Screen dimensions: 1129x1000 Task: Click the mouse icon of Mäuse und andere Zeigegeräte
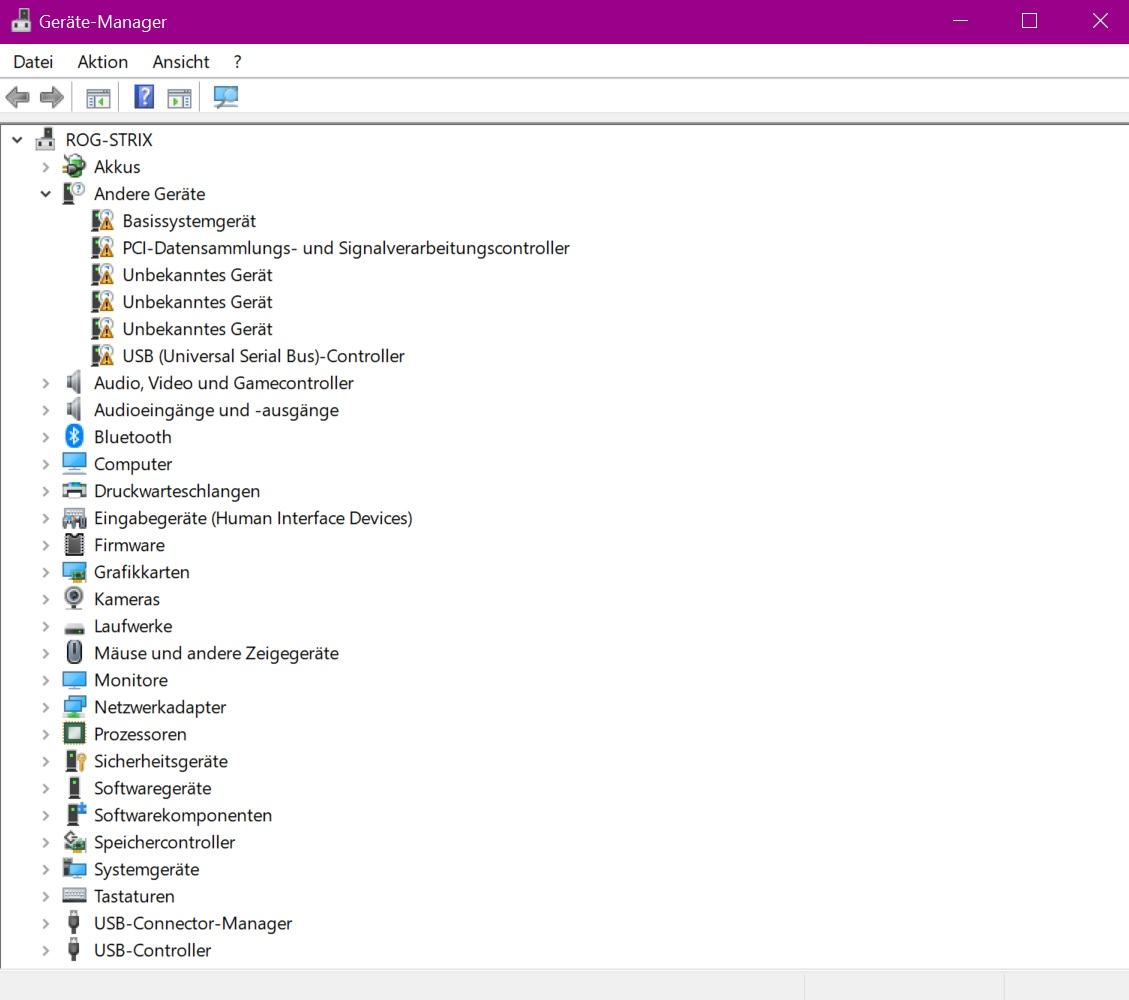pos(73,652)
